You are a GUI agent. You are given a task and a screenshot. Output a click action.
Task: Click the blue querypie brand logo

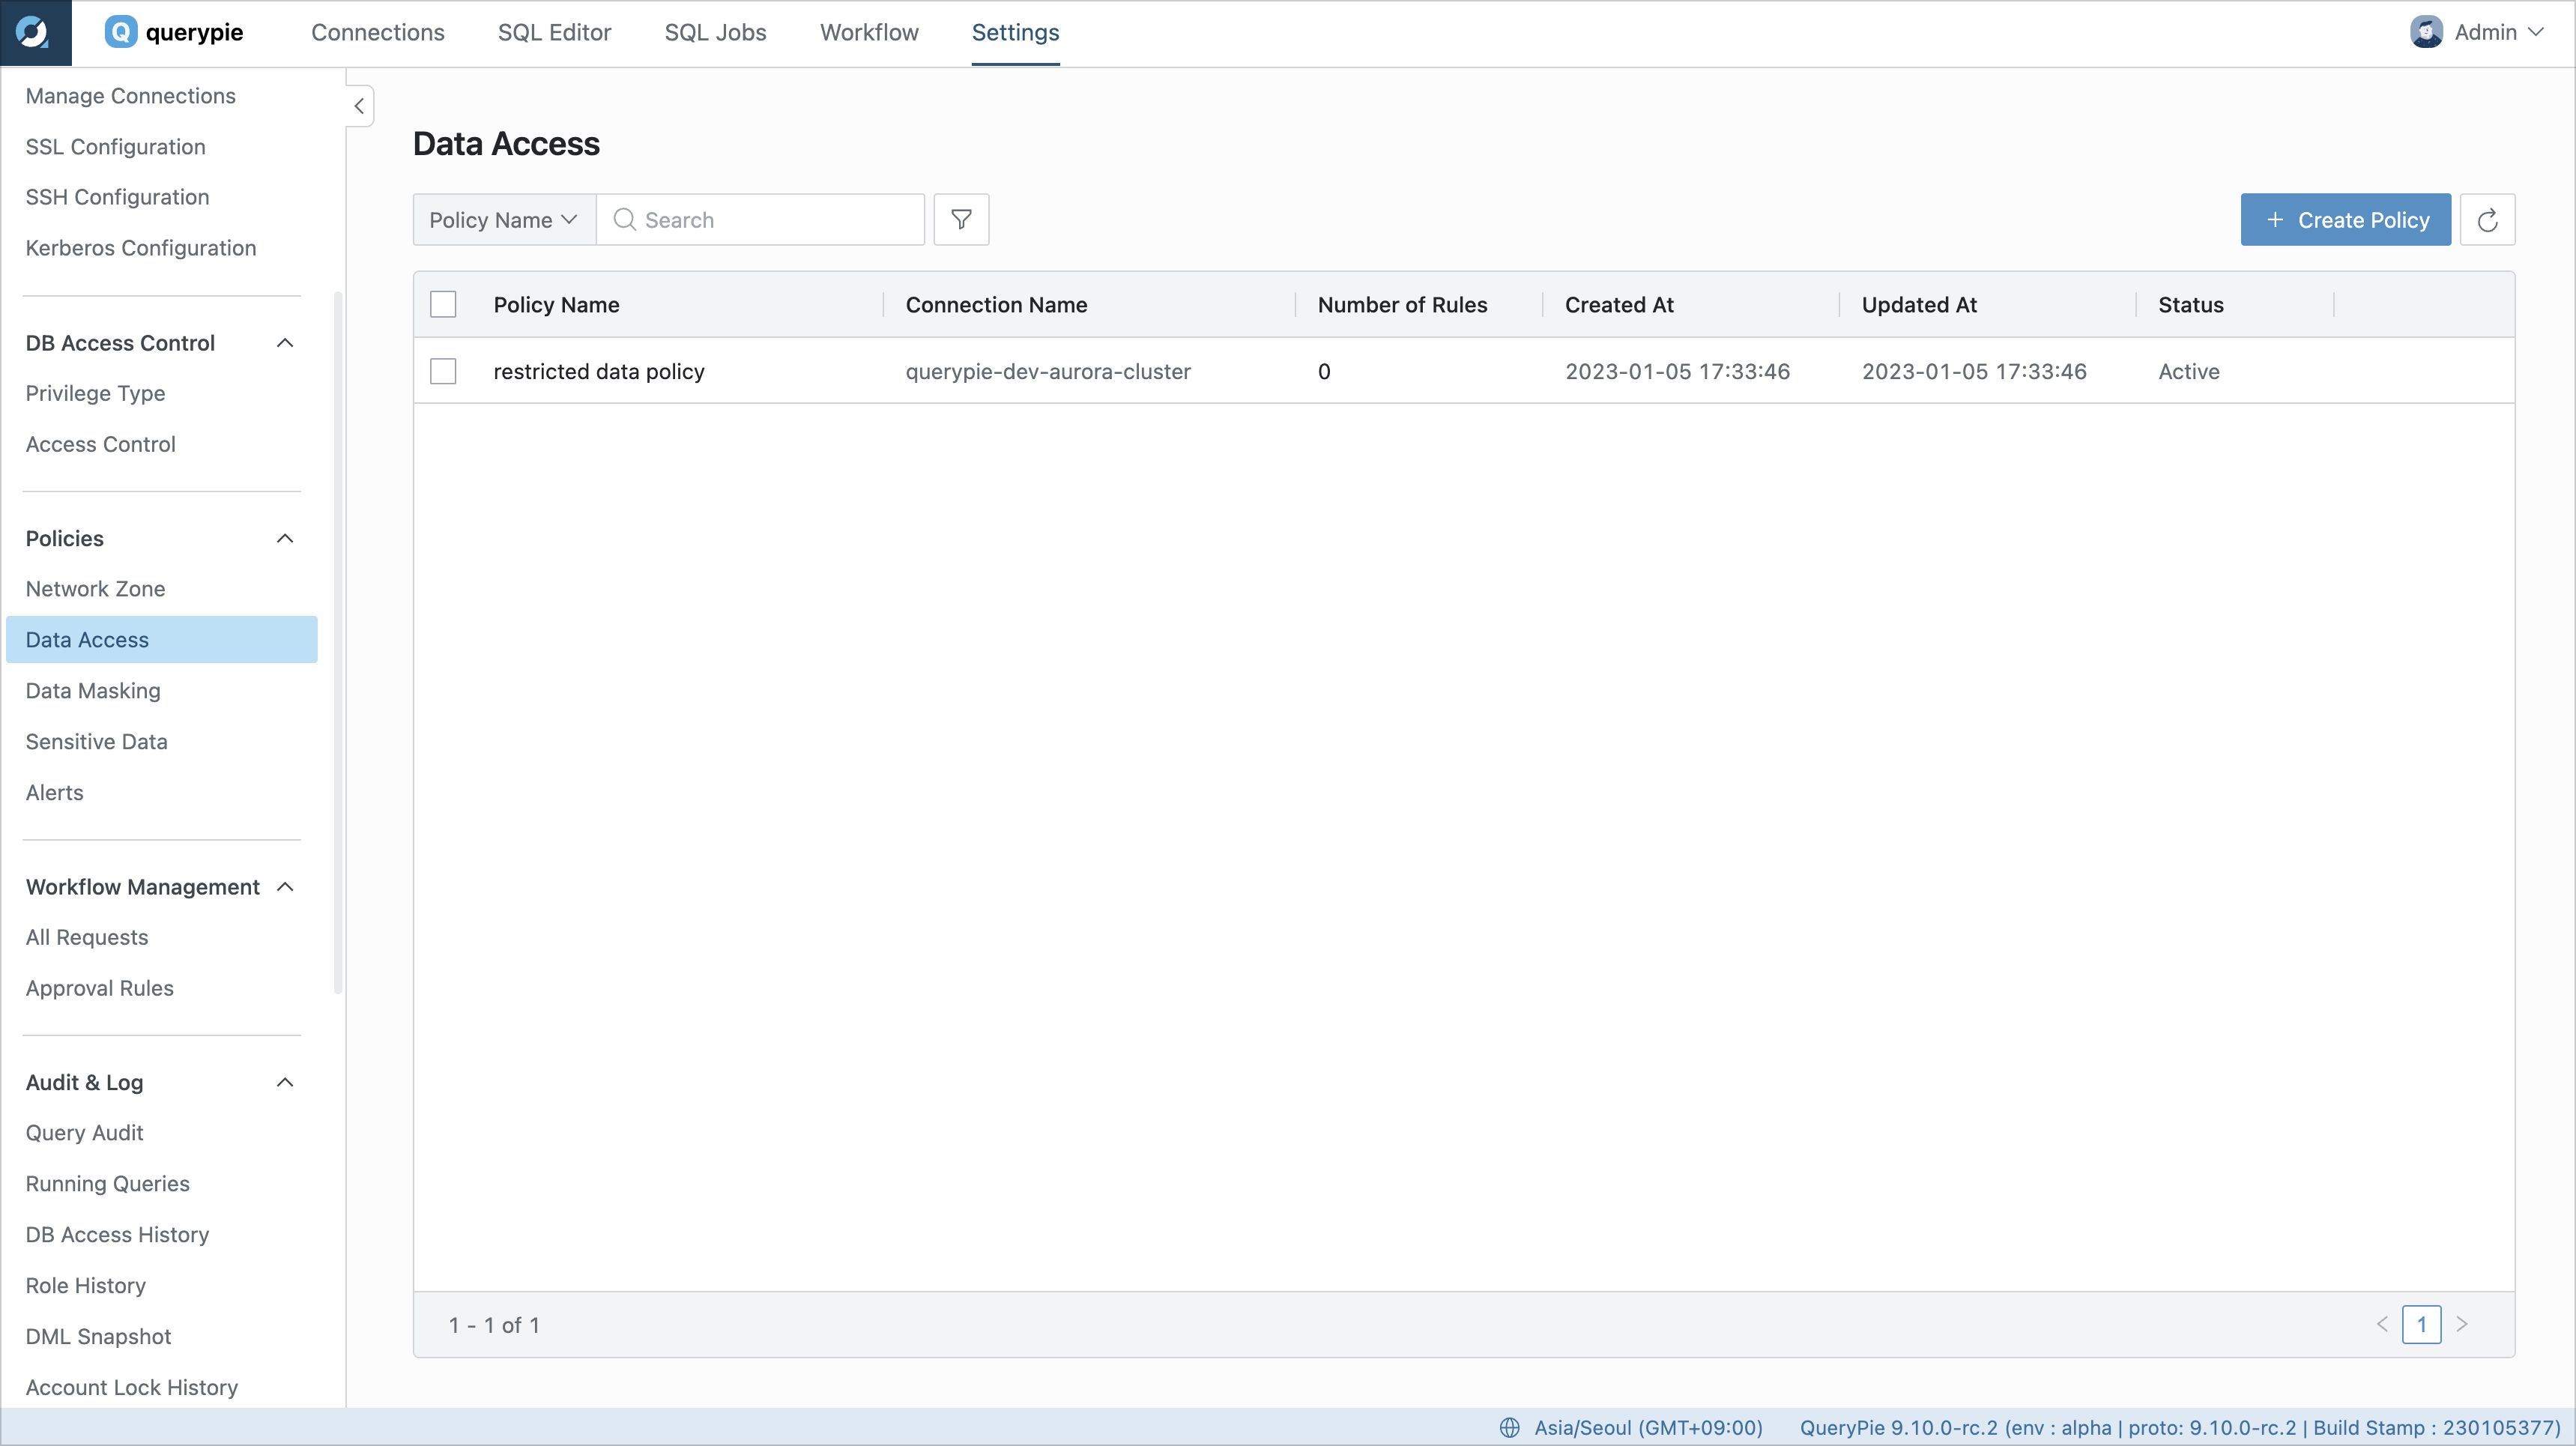pos(174,32)
